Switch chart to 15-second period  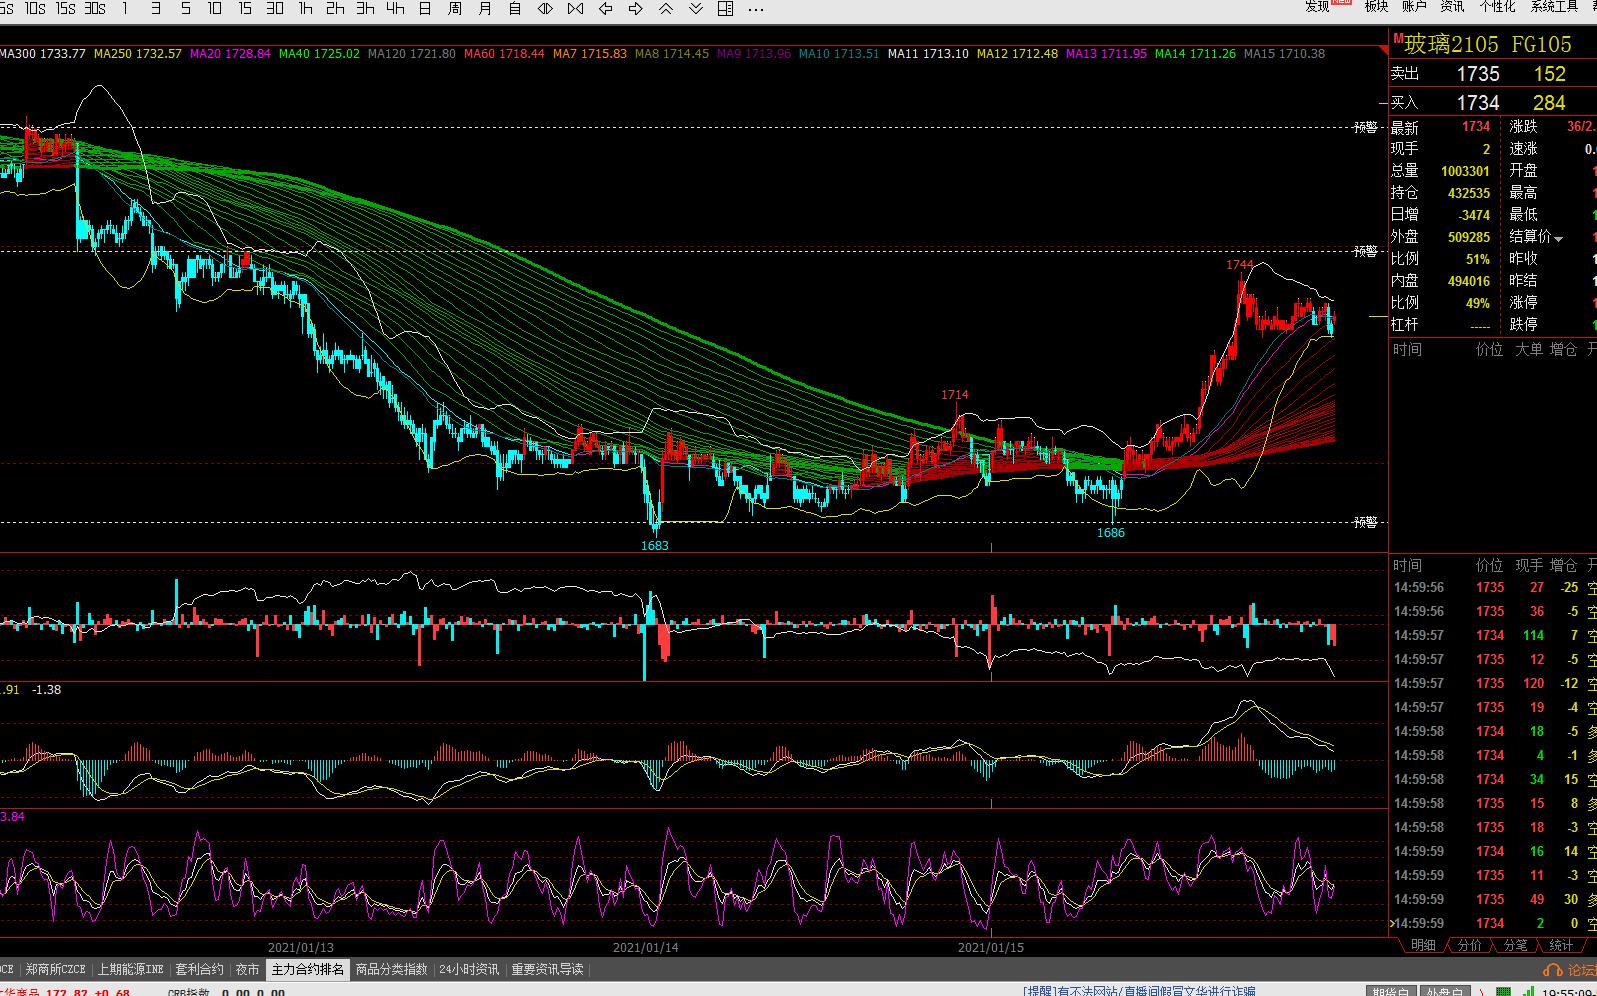pos(65,8)
